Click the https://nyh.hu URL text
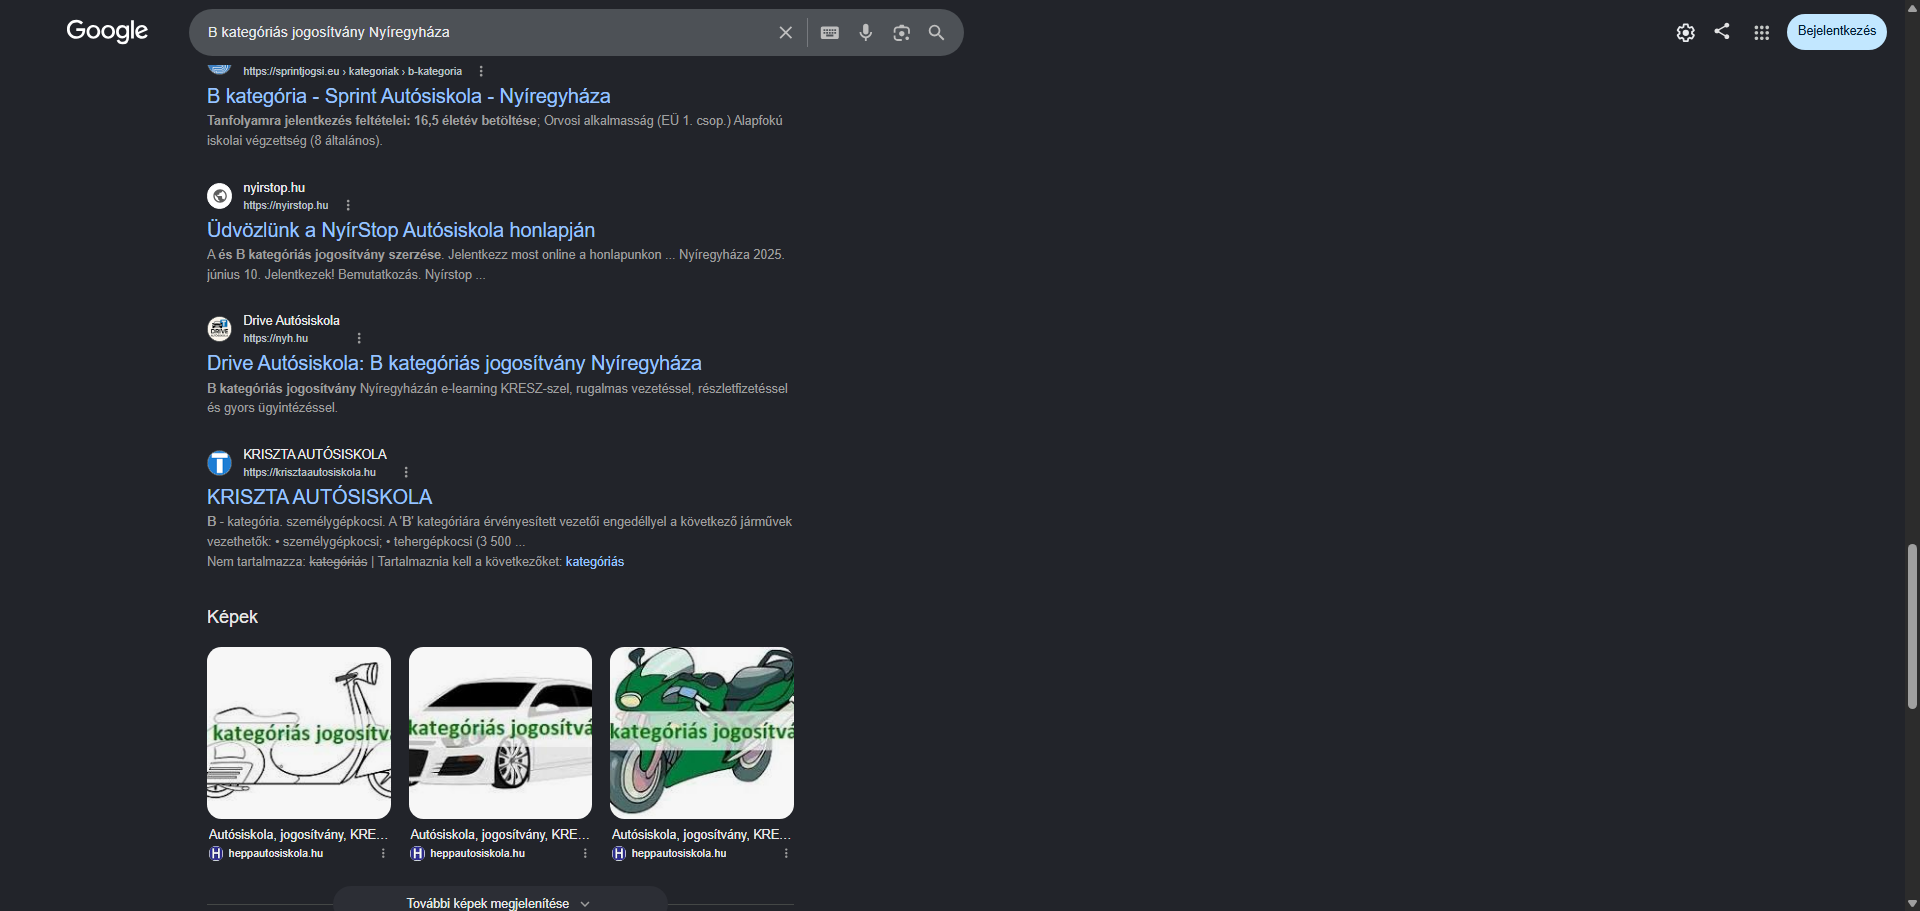This screenshot has width=1920, height=911. pos(276,339)
